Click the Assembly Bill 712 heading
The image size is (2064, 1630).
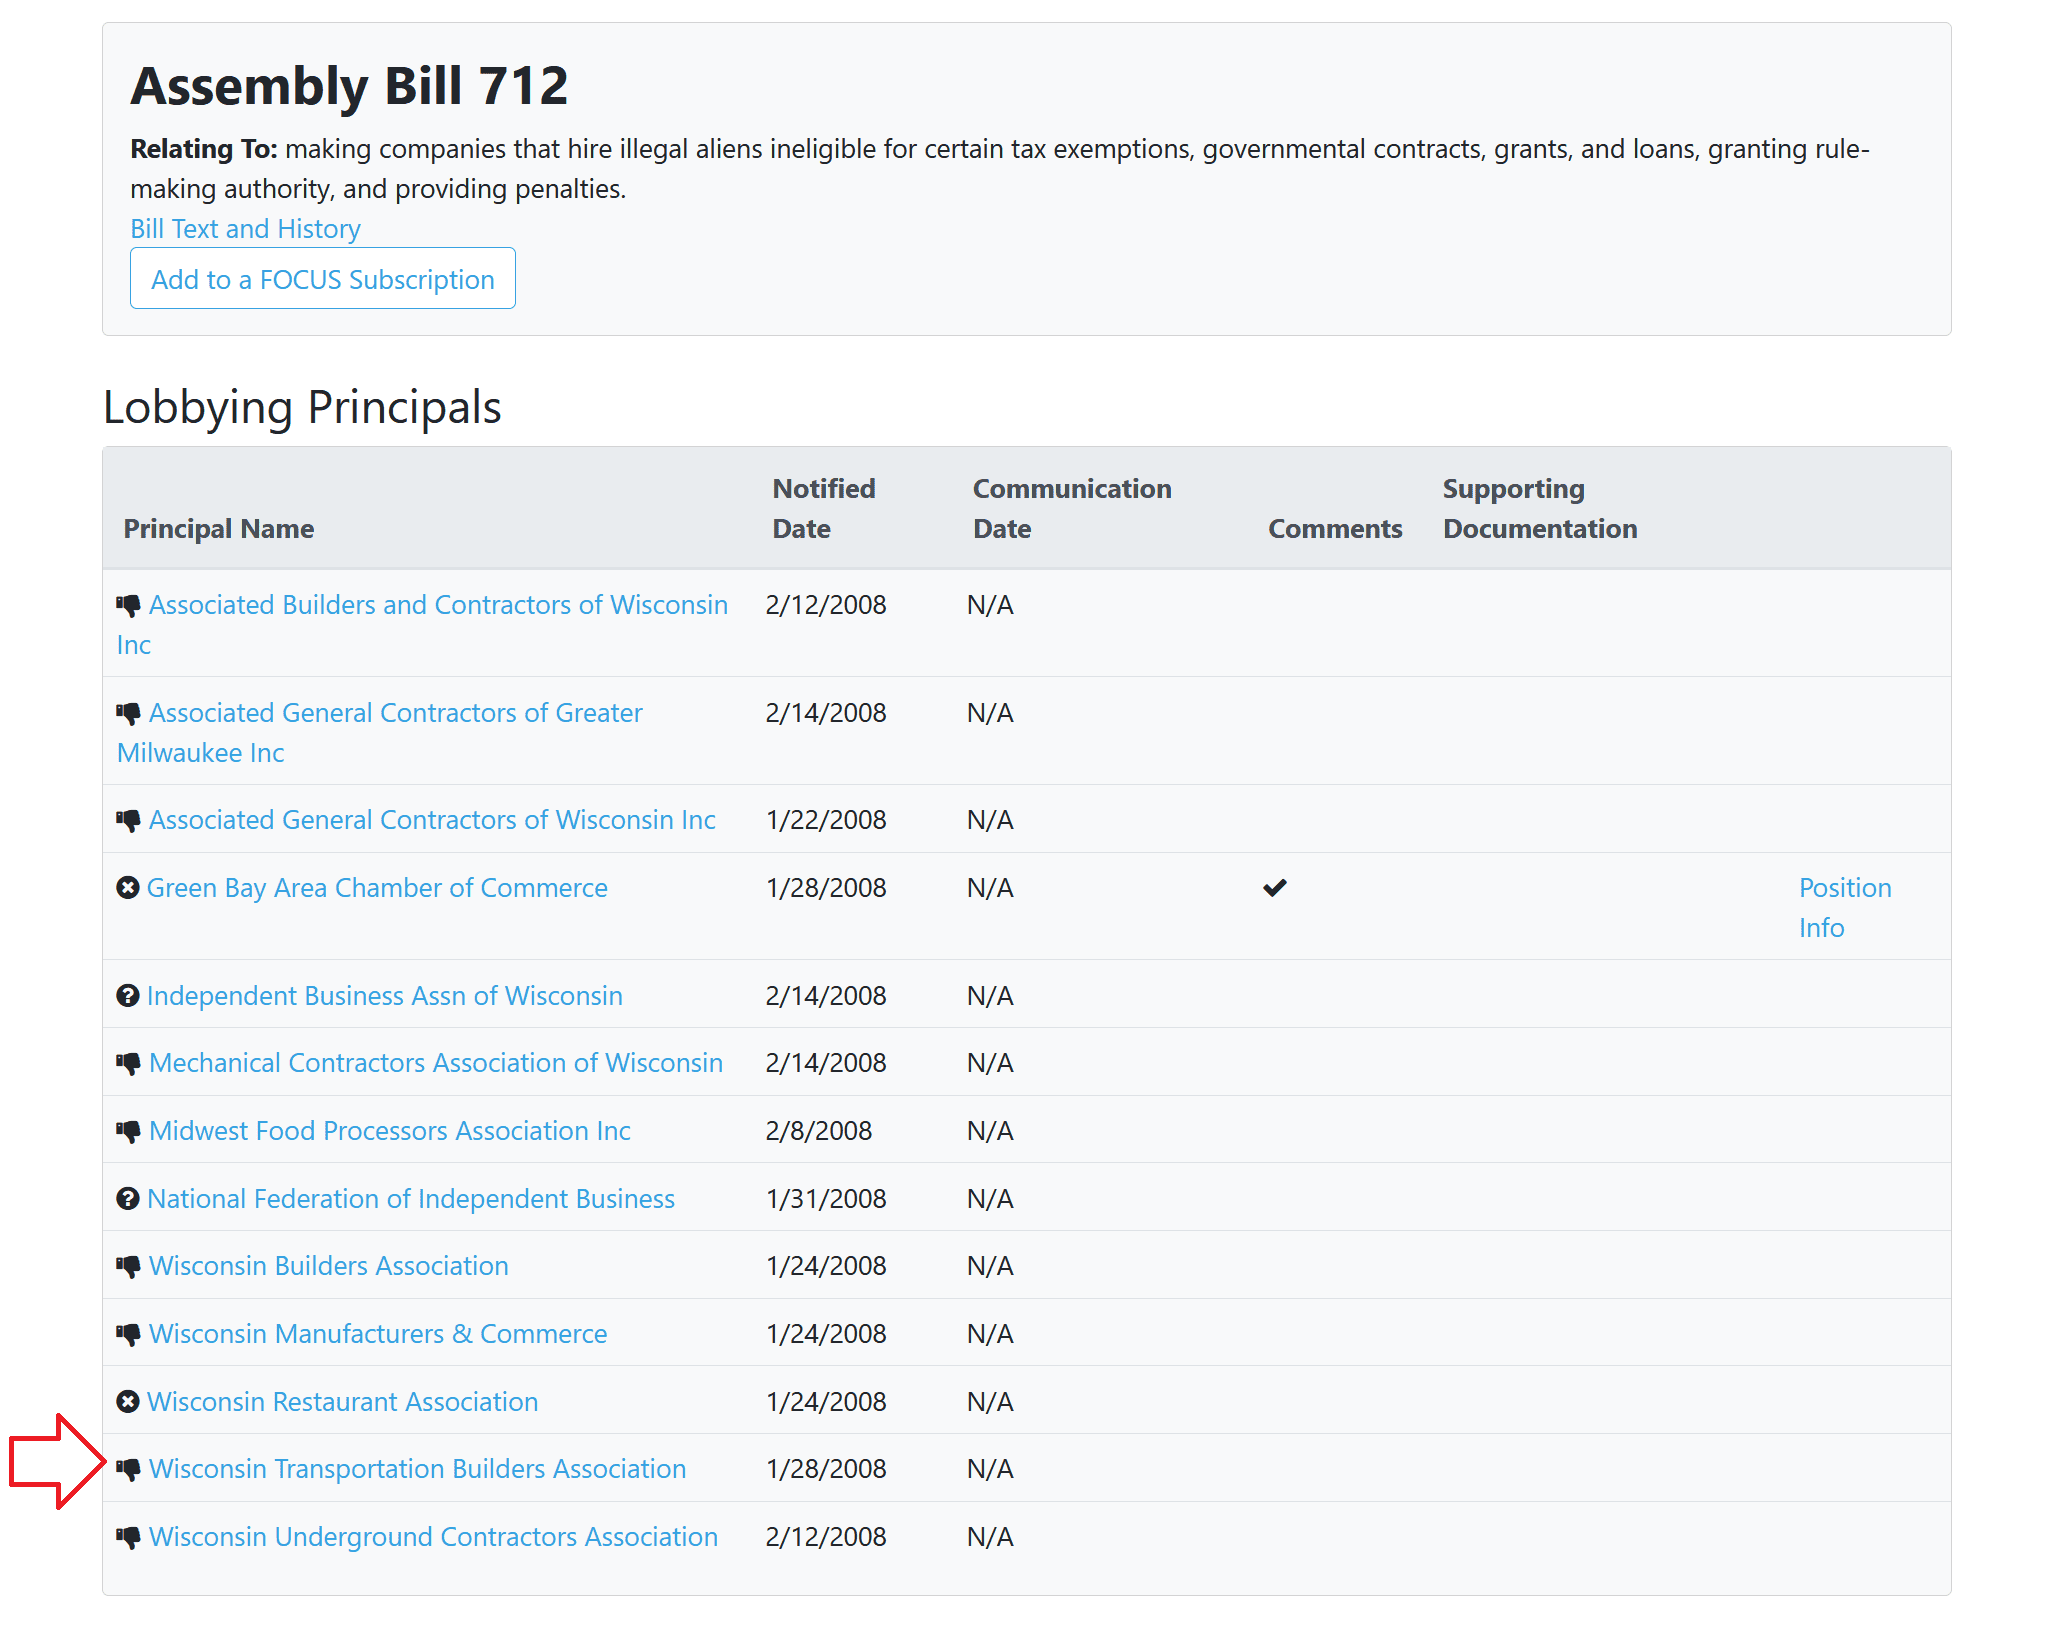pos(349,86)
